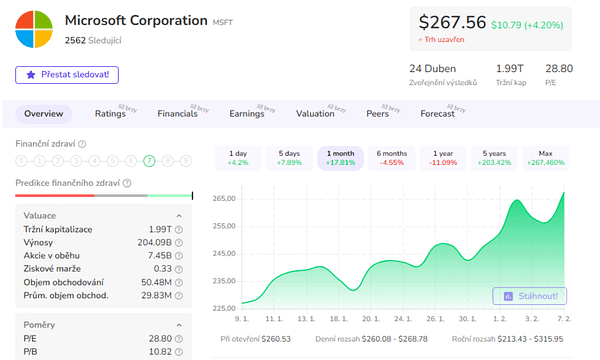Open help icon next to Predikce finančního zdraví

(127, 183)
